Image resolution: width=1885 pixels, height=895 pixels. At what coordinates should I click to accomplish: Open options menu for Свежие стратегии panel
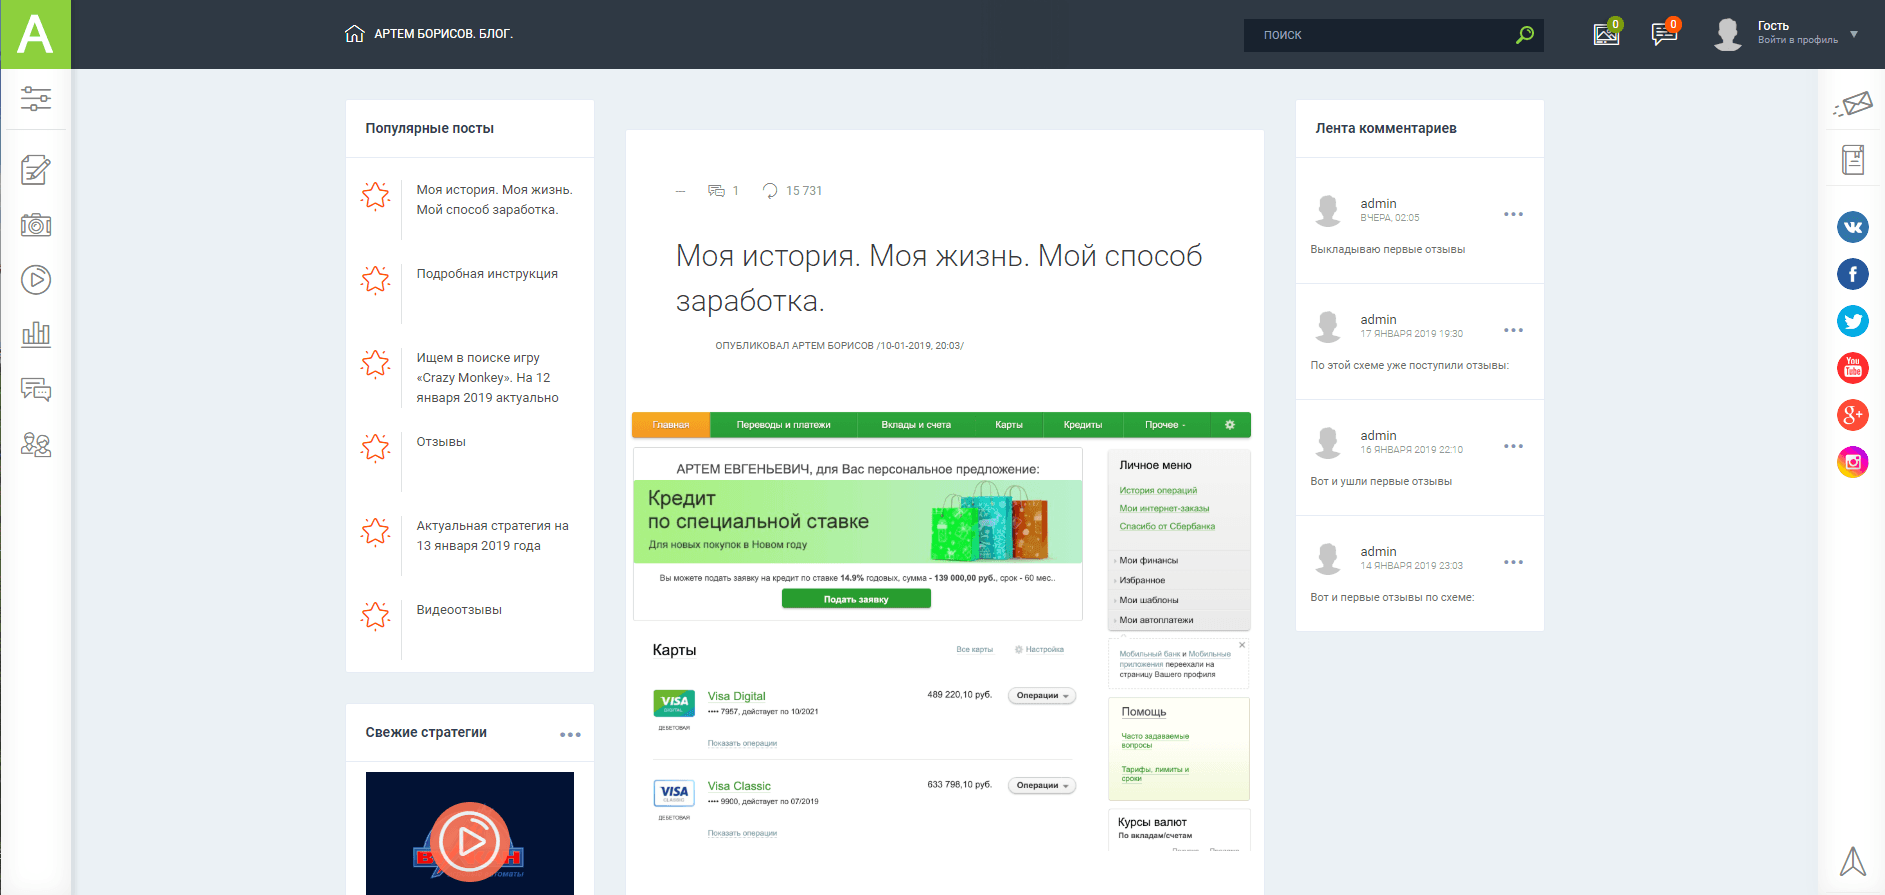pyautogui.click(x=570, y=735)
